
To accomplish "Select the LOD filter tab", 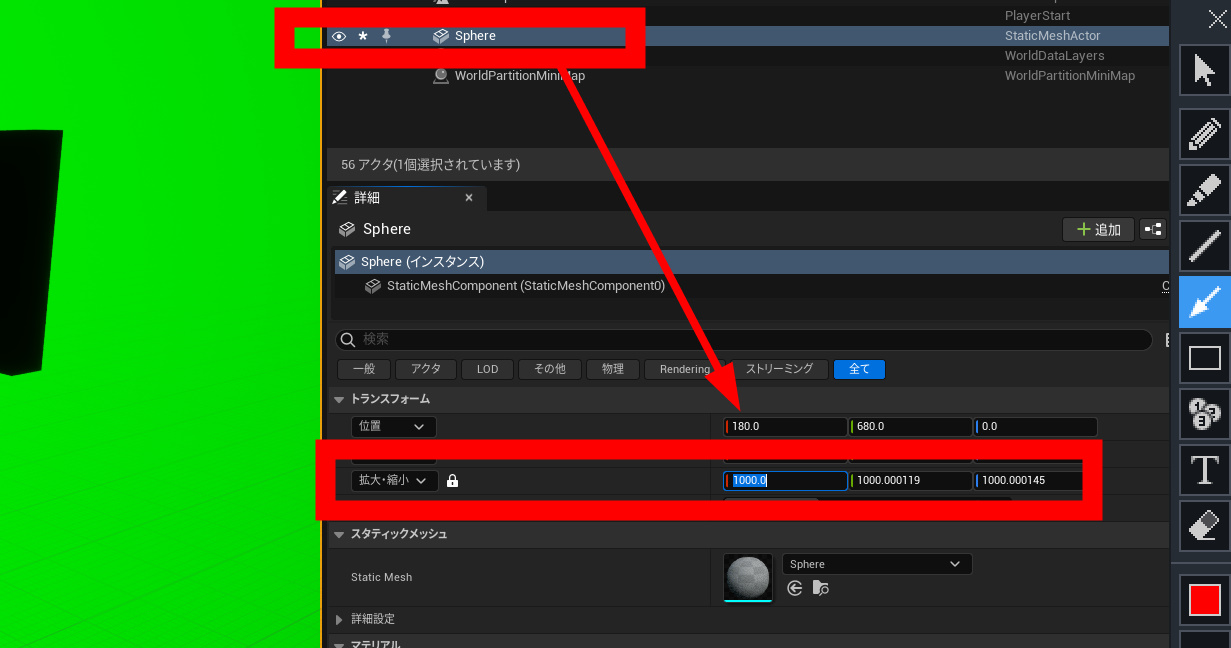I will click(x=487, y=369).
